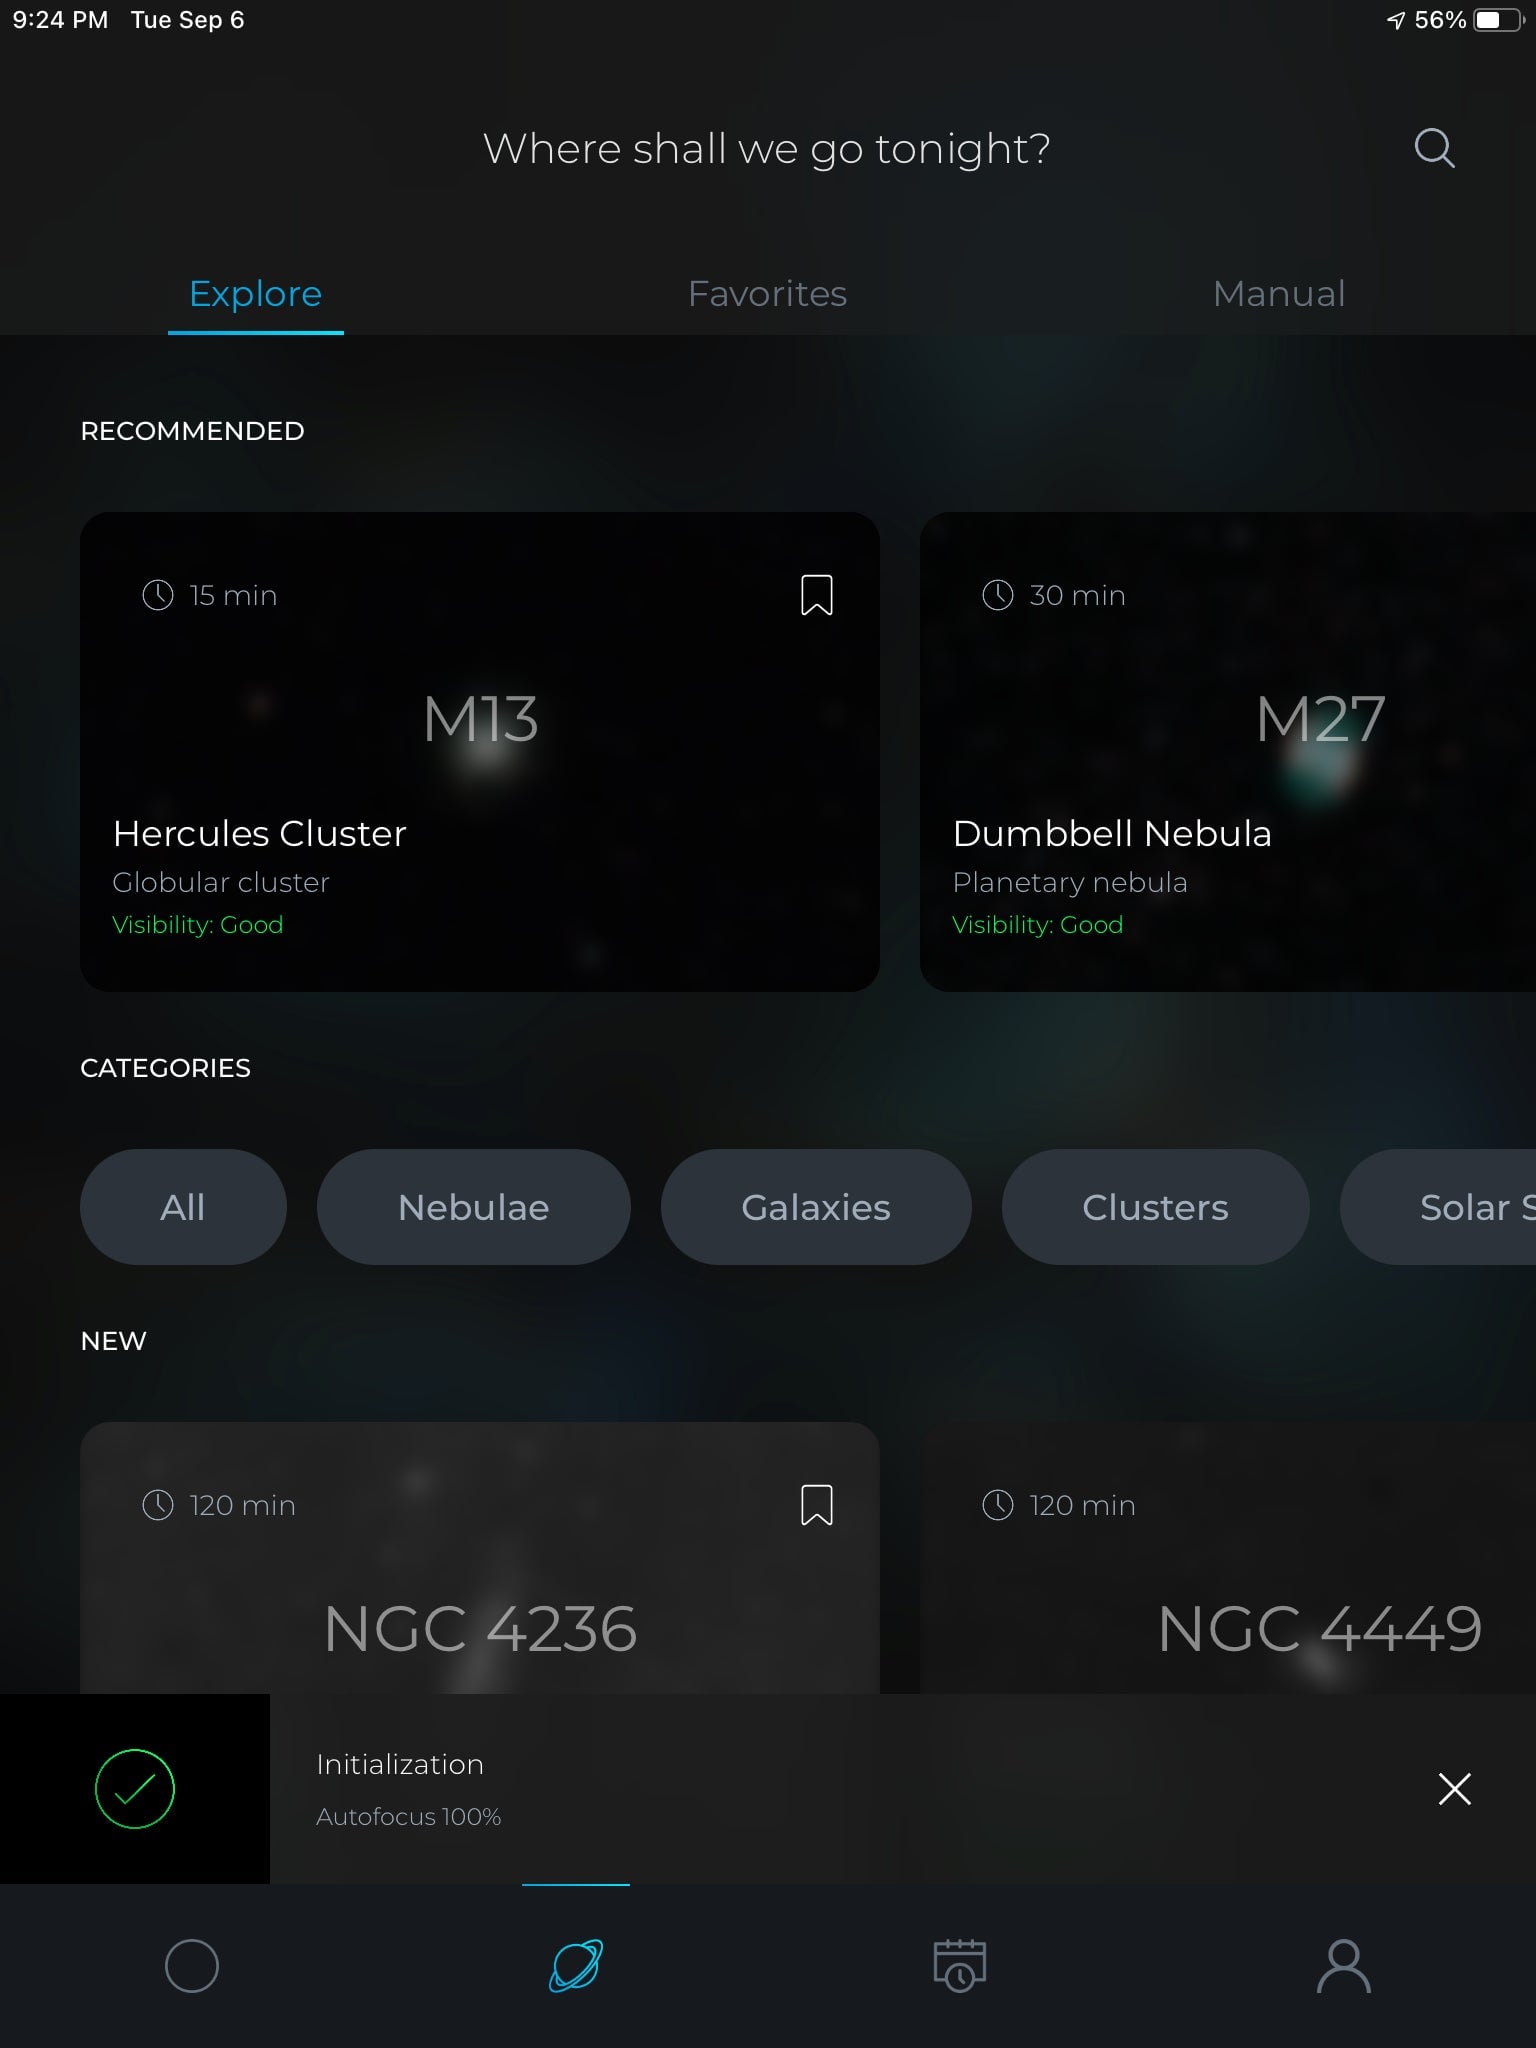Tap the location arrow in status bar
Viewport: 1536px width, 2048px height.
(x=1396, y=20)
